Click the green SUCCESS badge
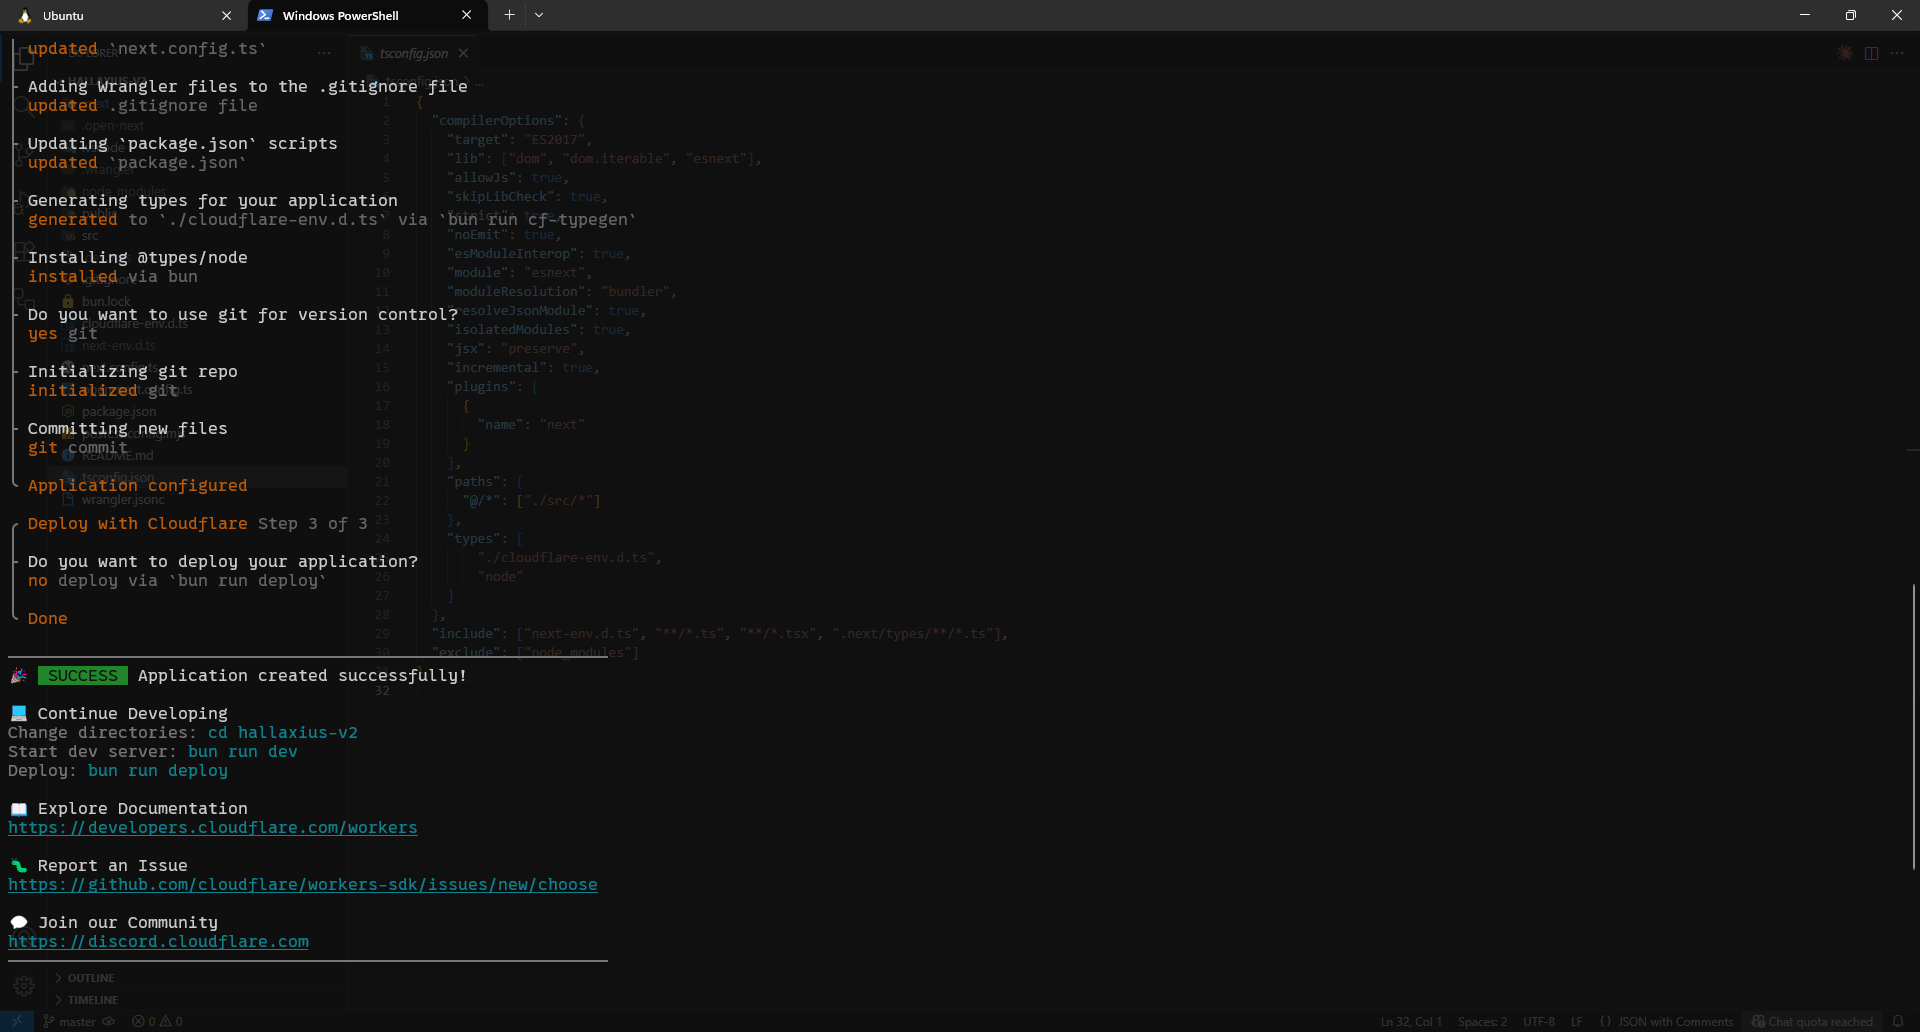 pos(83,676)
